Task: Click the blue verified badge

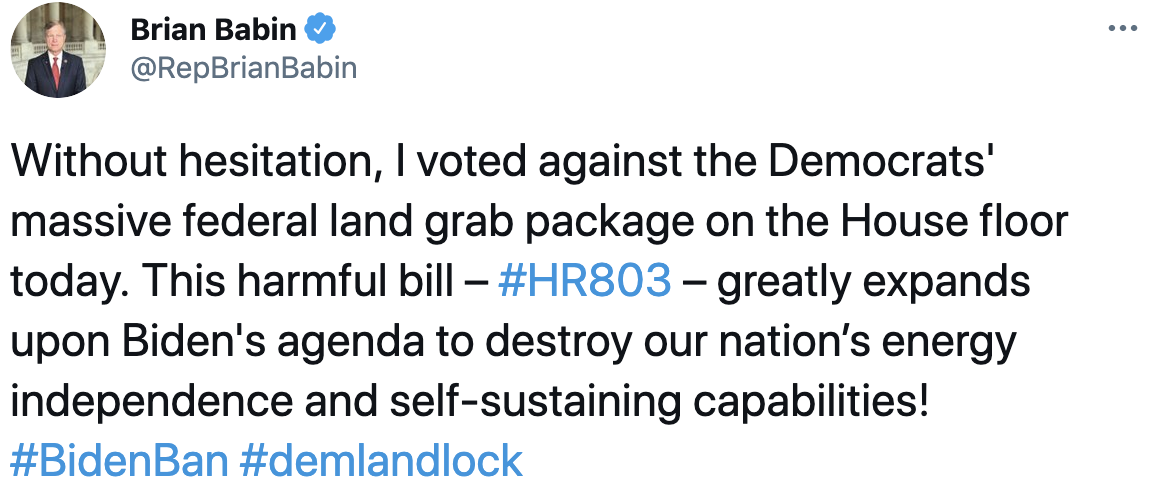Action: 319,30
